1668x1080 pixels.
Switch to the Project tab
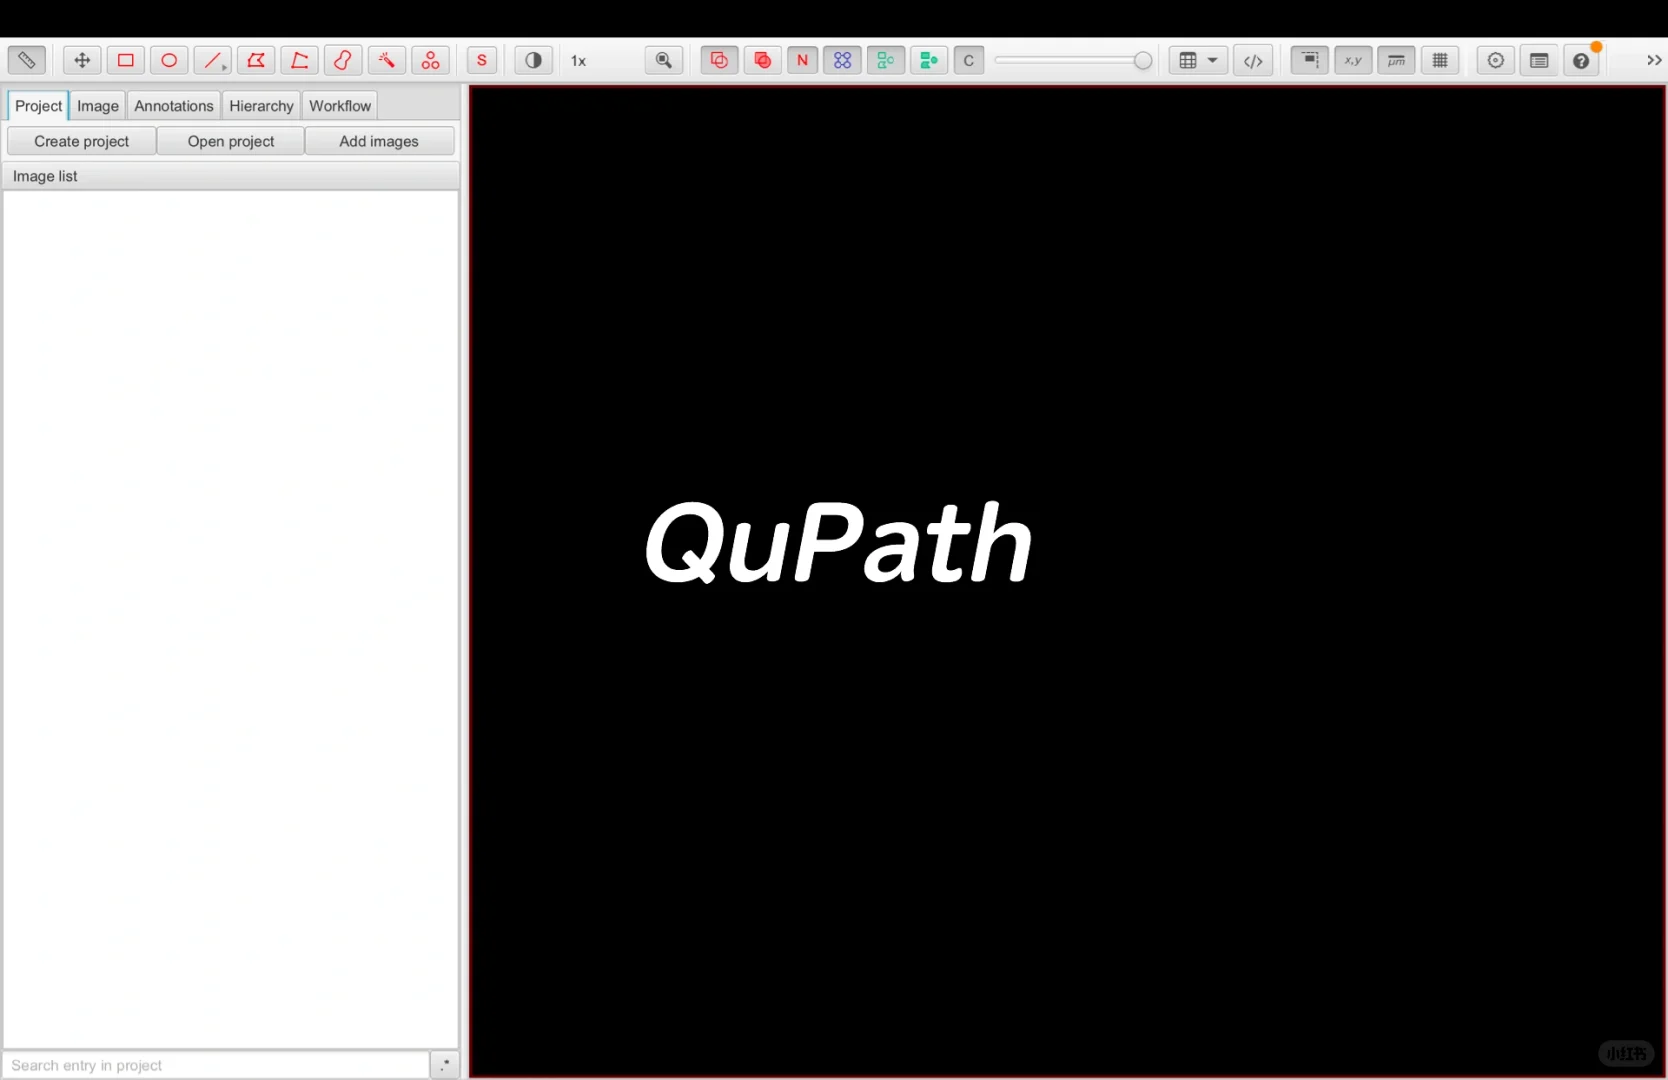coord(38,106)
